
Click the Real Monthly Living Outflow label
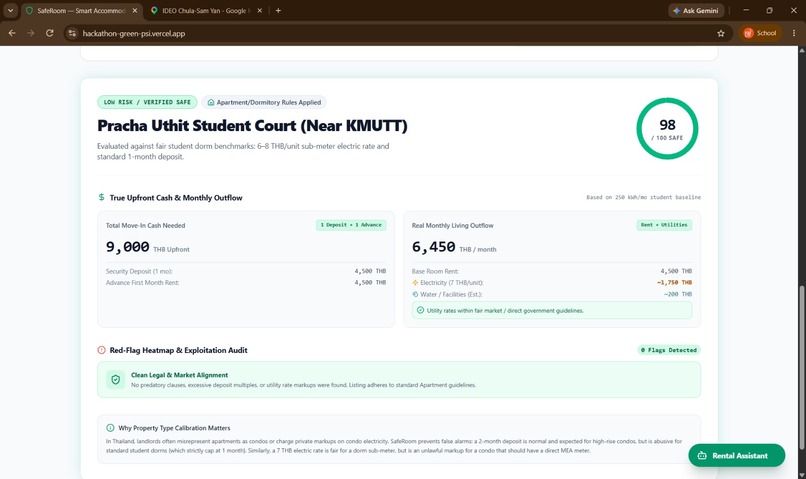click(452, 226)
